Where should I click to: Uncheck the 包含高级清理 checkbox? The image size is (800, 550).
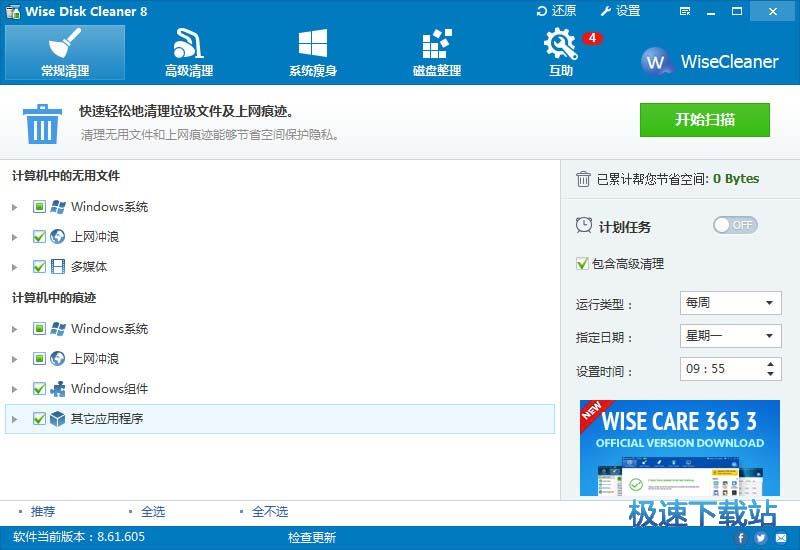click(583, 264)
